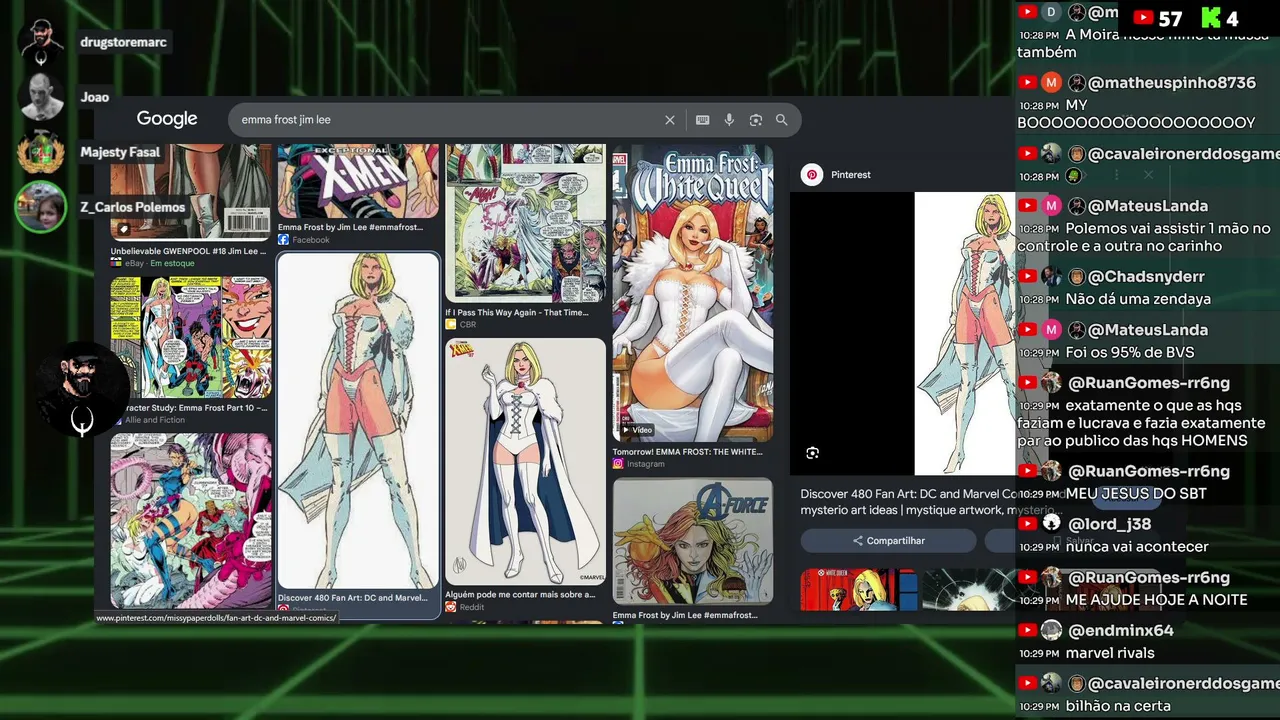The image size is (1280, 720).
Task: Open the selected Pinterest fan art thumbnail in grid
Action: point(358,421)
